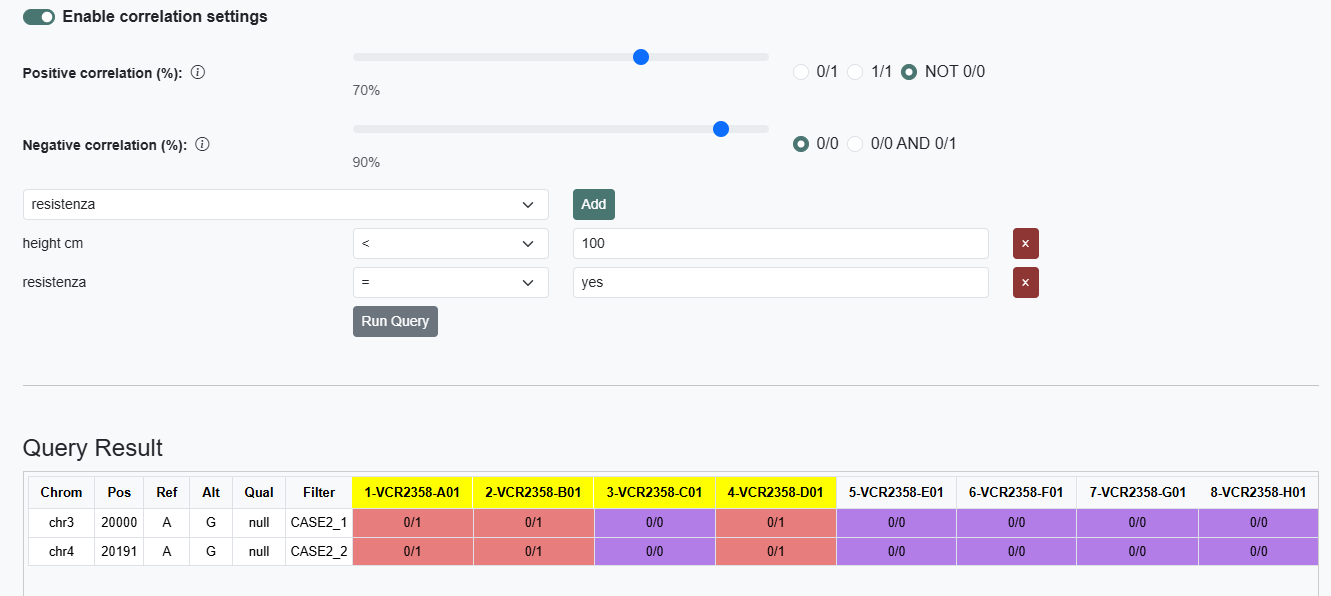Remove the resistenza filter row
This screenshot has height=596, width=1331.
pos(1025,283)
